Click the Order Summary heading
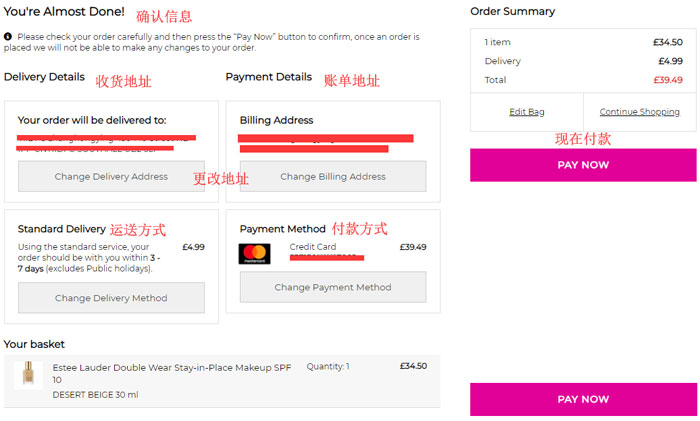 (x=512, y=12)
